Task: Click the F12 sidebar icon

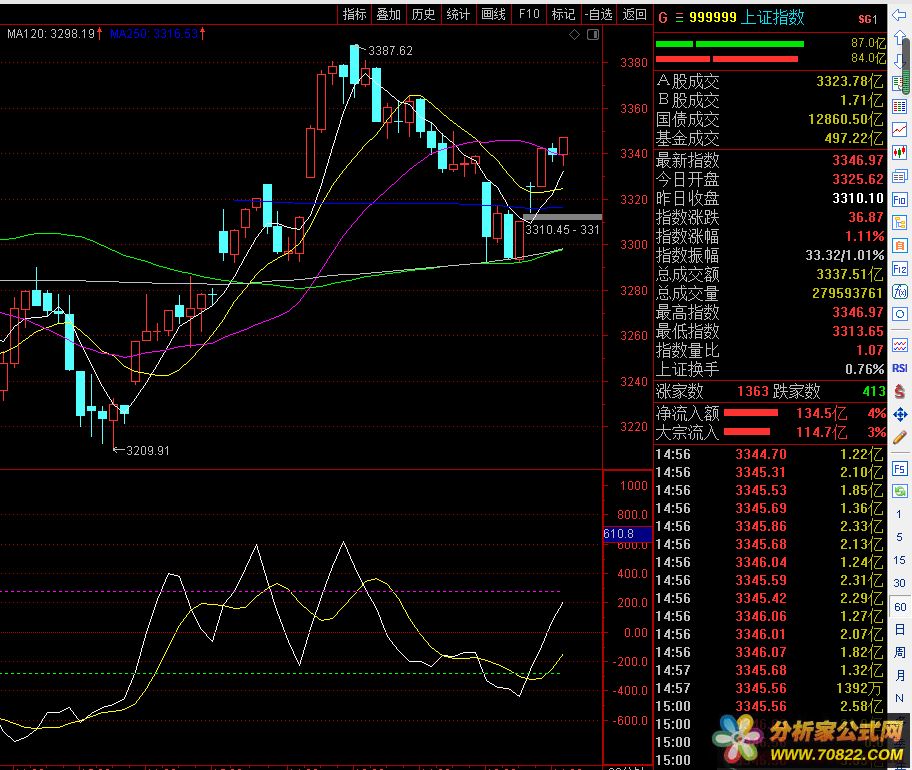Action: [899, 269]
